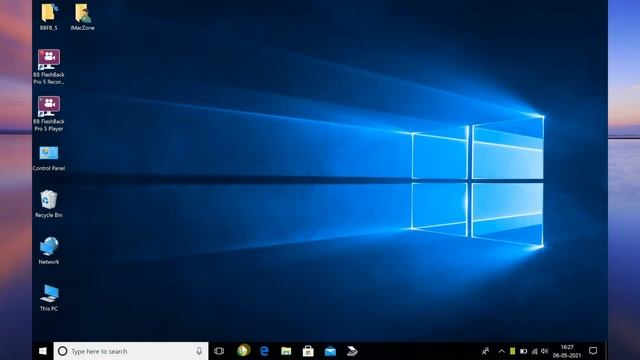This screenshot has width=640, height=360.
Task: Click Show desktop strip at taskbar end
Action: click(606, 351)
